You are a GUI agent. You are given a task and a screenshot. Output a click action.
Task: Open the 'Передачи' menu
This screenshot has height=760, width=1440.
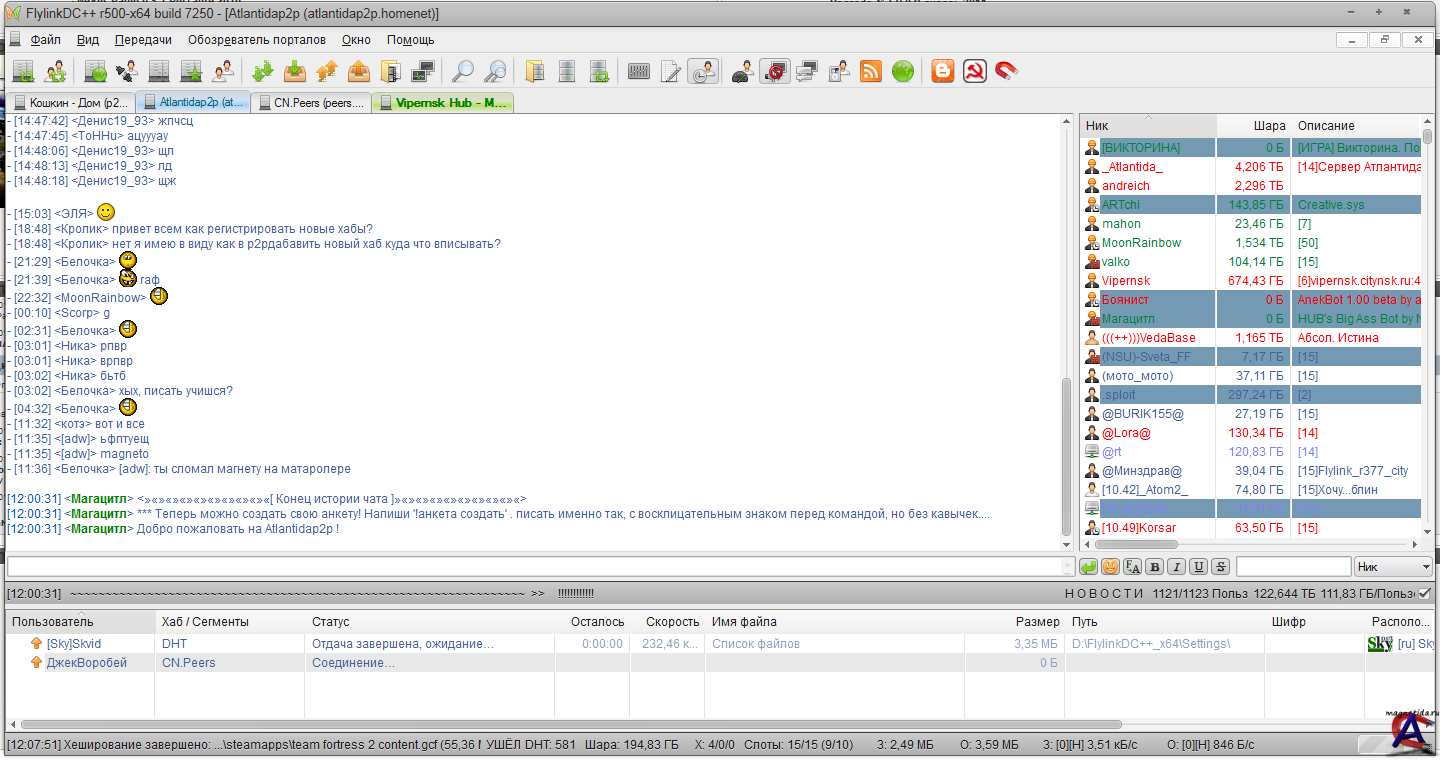[143, 40]
